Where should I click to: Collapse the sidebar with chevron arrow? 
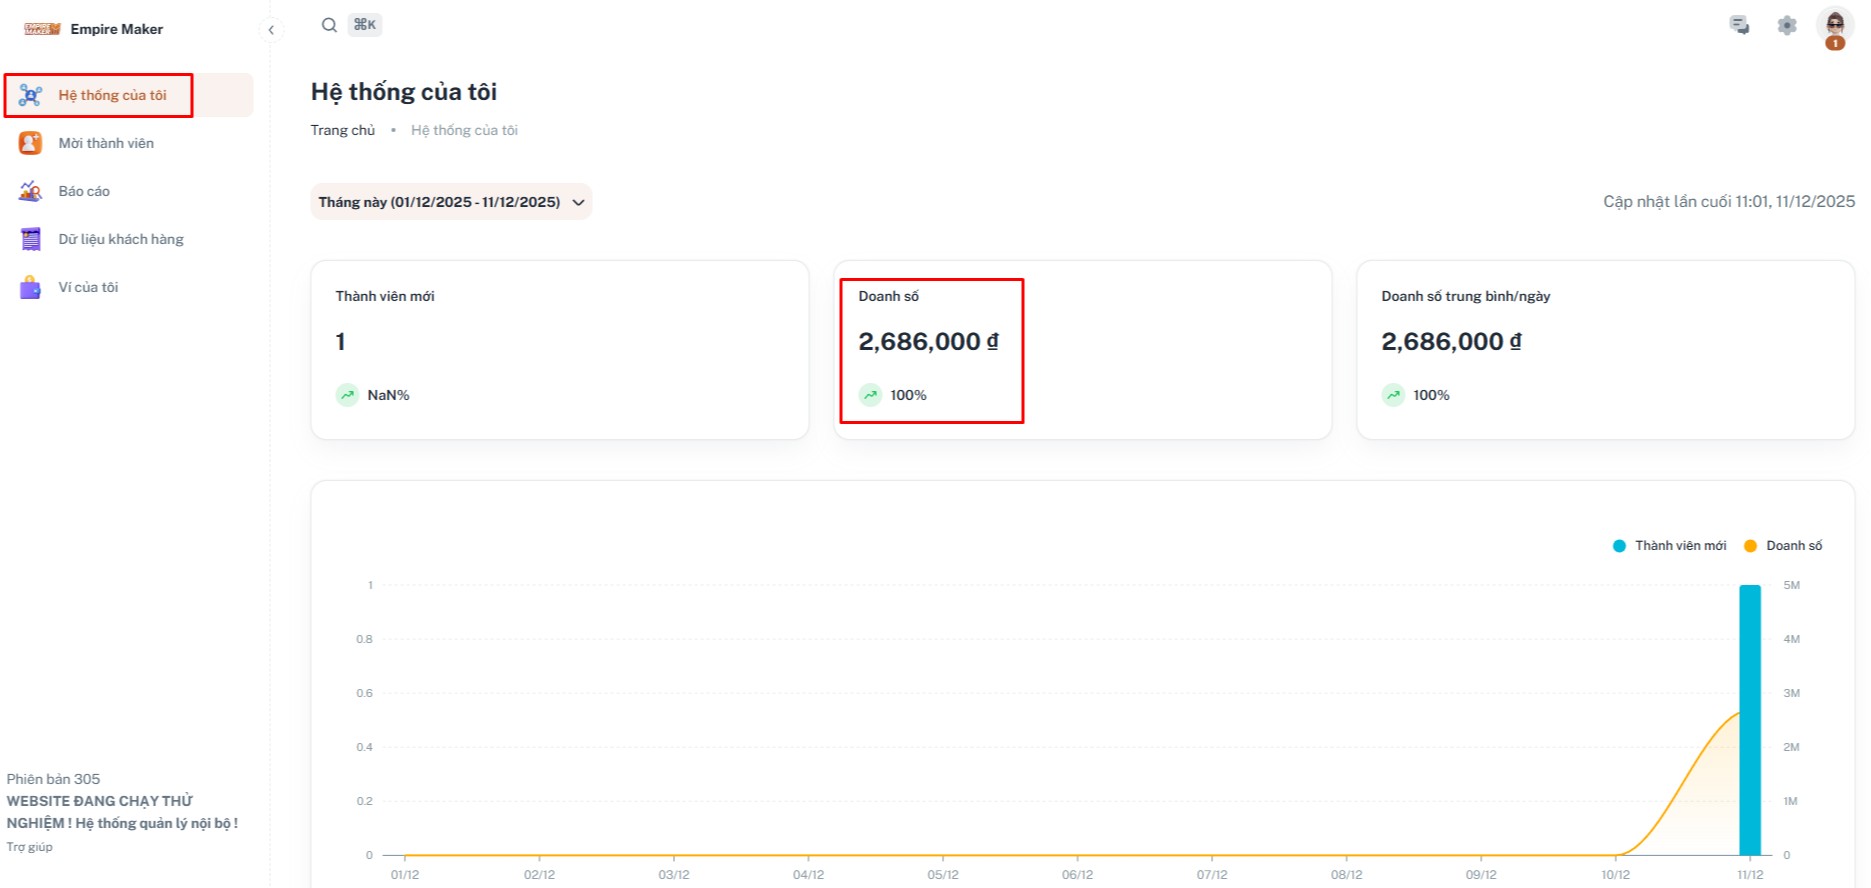[x=271, y=30]
